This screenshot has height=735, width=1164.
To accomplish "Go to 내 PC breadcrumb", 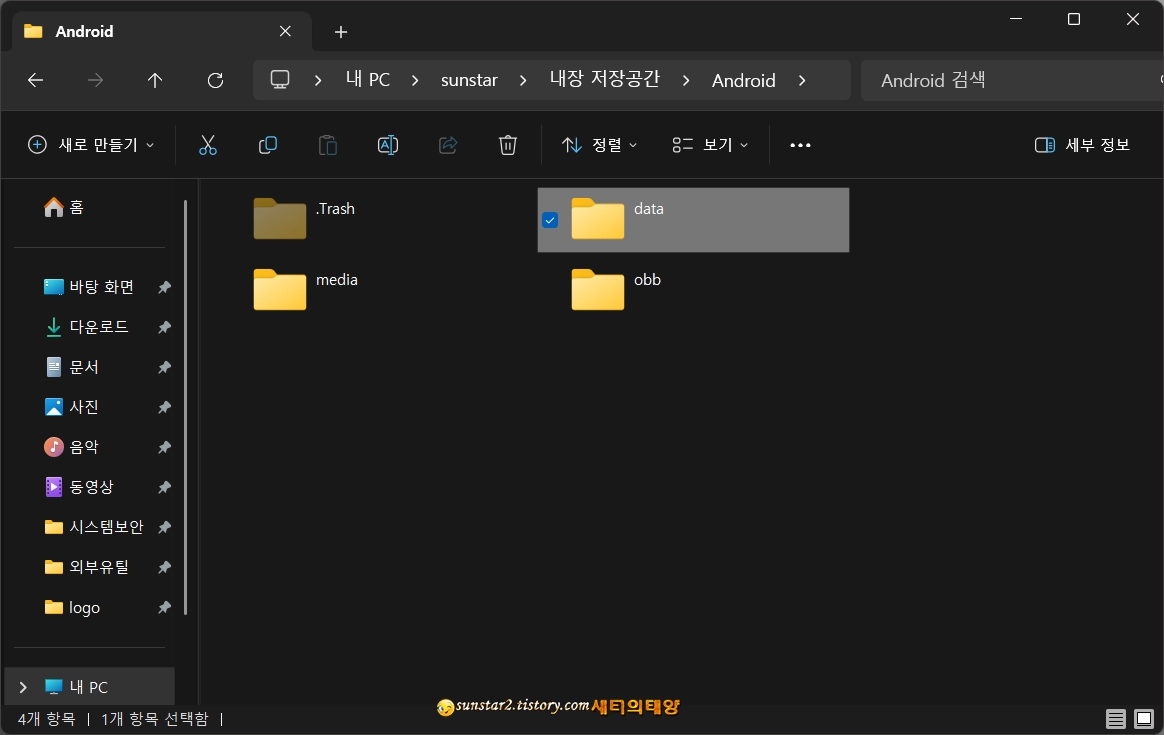I will [367, 79].
